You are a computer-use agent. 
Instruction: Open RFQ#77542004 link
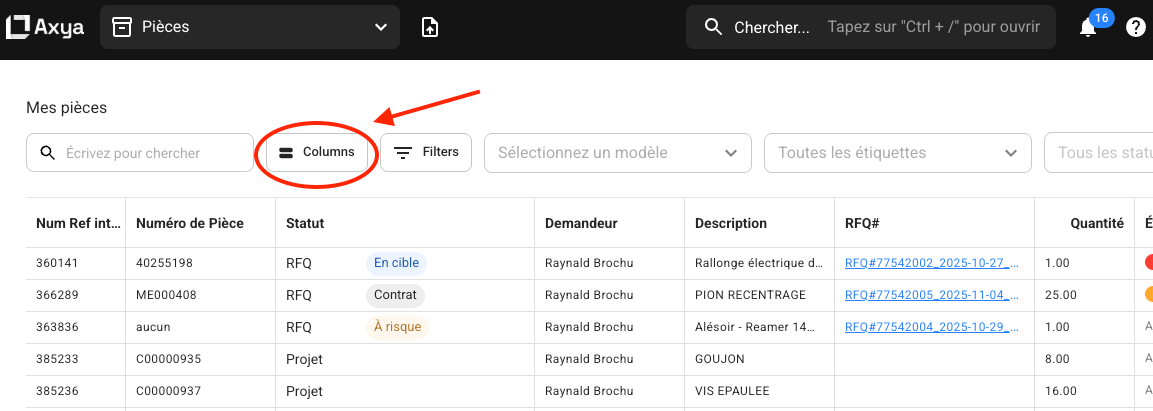point(931,327)
